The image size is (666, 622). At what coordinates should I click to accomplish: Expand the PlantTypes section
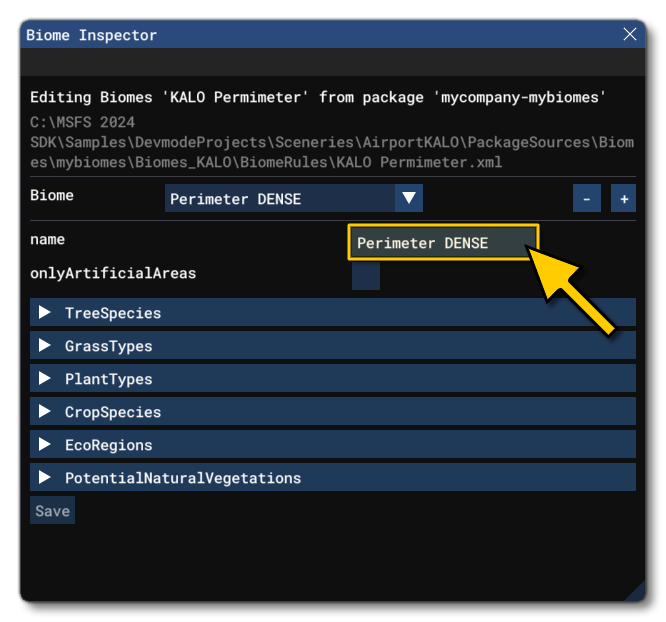tap(108, 379)
